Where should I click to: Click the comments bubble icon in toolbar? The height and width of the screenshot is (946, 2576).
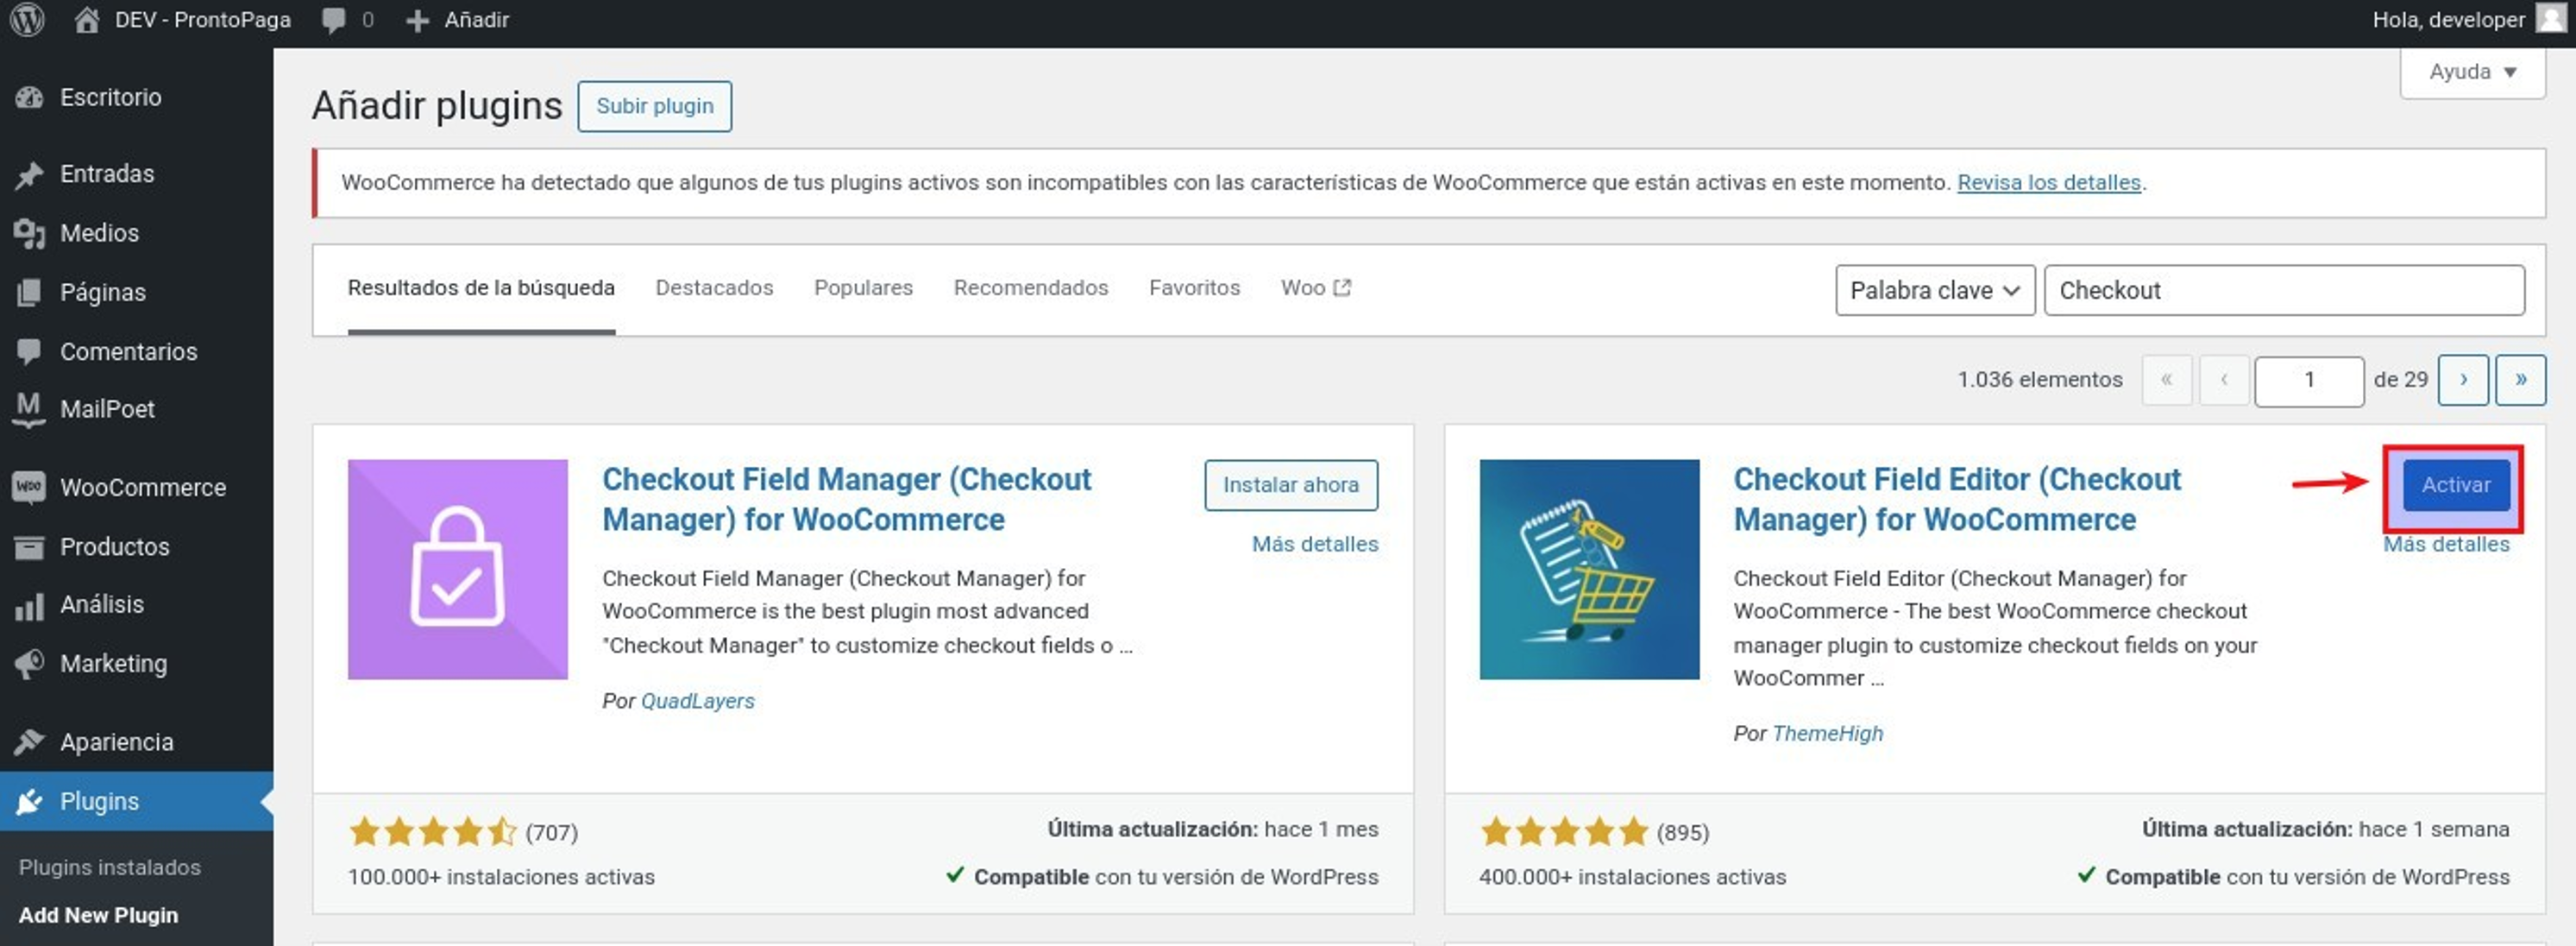(334, 20)
